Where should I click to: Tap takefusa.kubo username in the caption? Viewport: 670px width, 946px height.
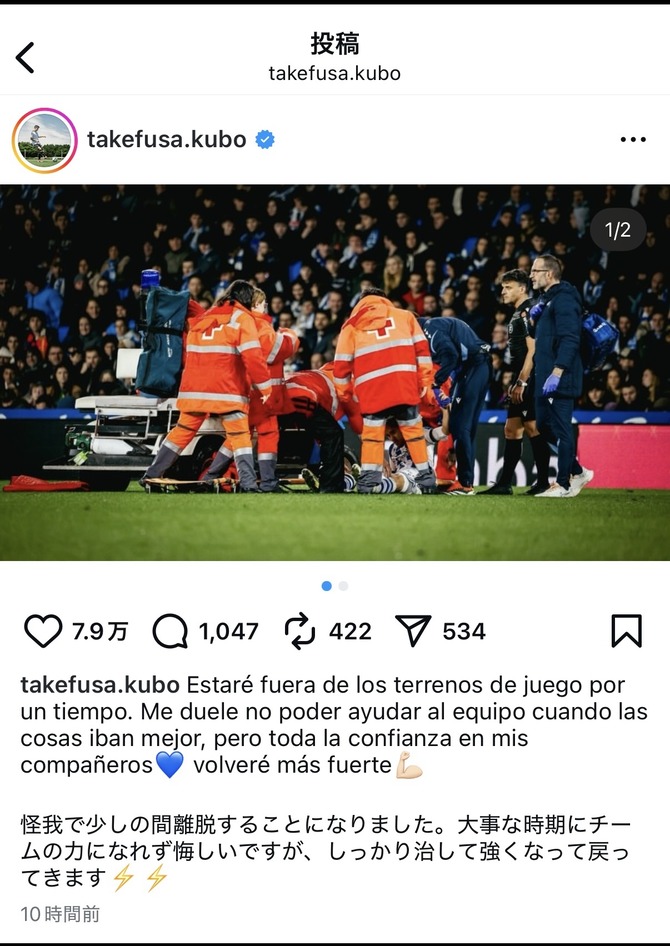tap(100, 685)
